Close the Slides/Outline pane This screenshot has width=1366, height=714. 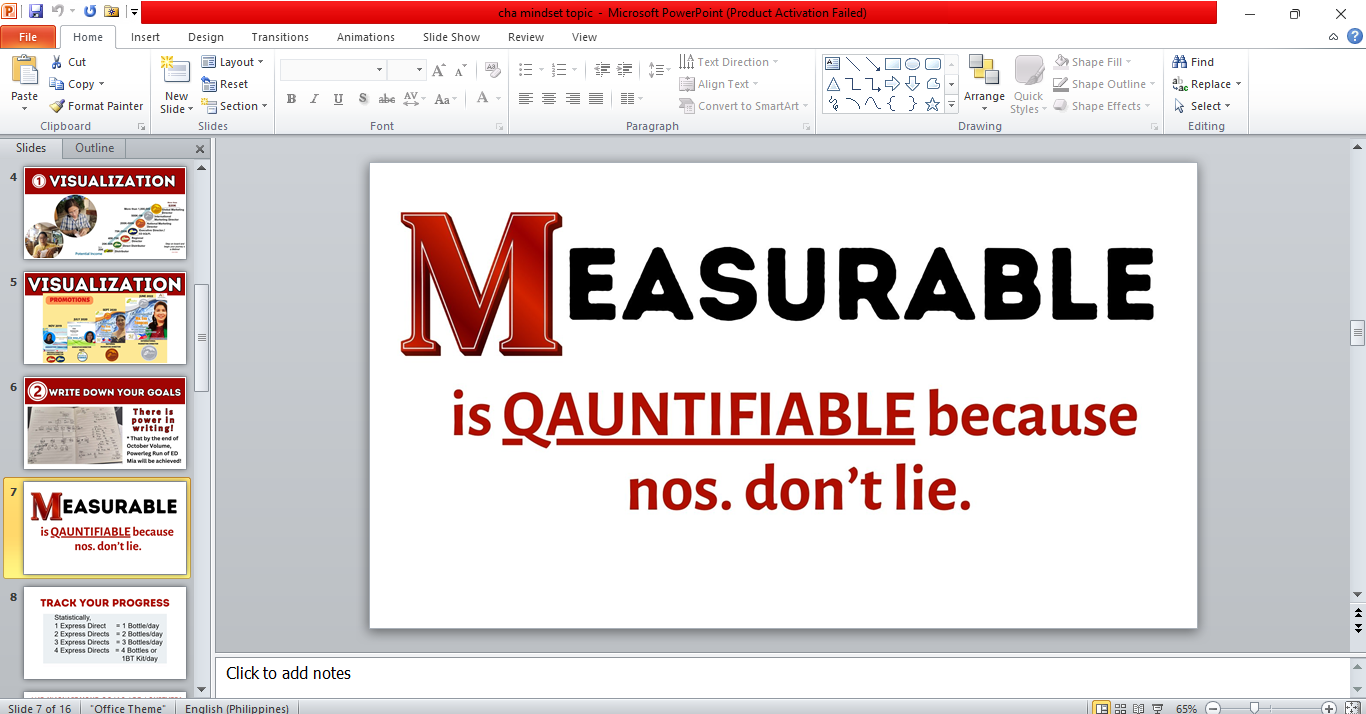click(200, 149)
